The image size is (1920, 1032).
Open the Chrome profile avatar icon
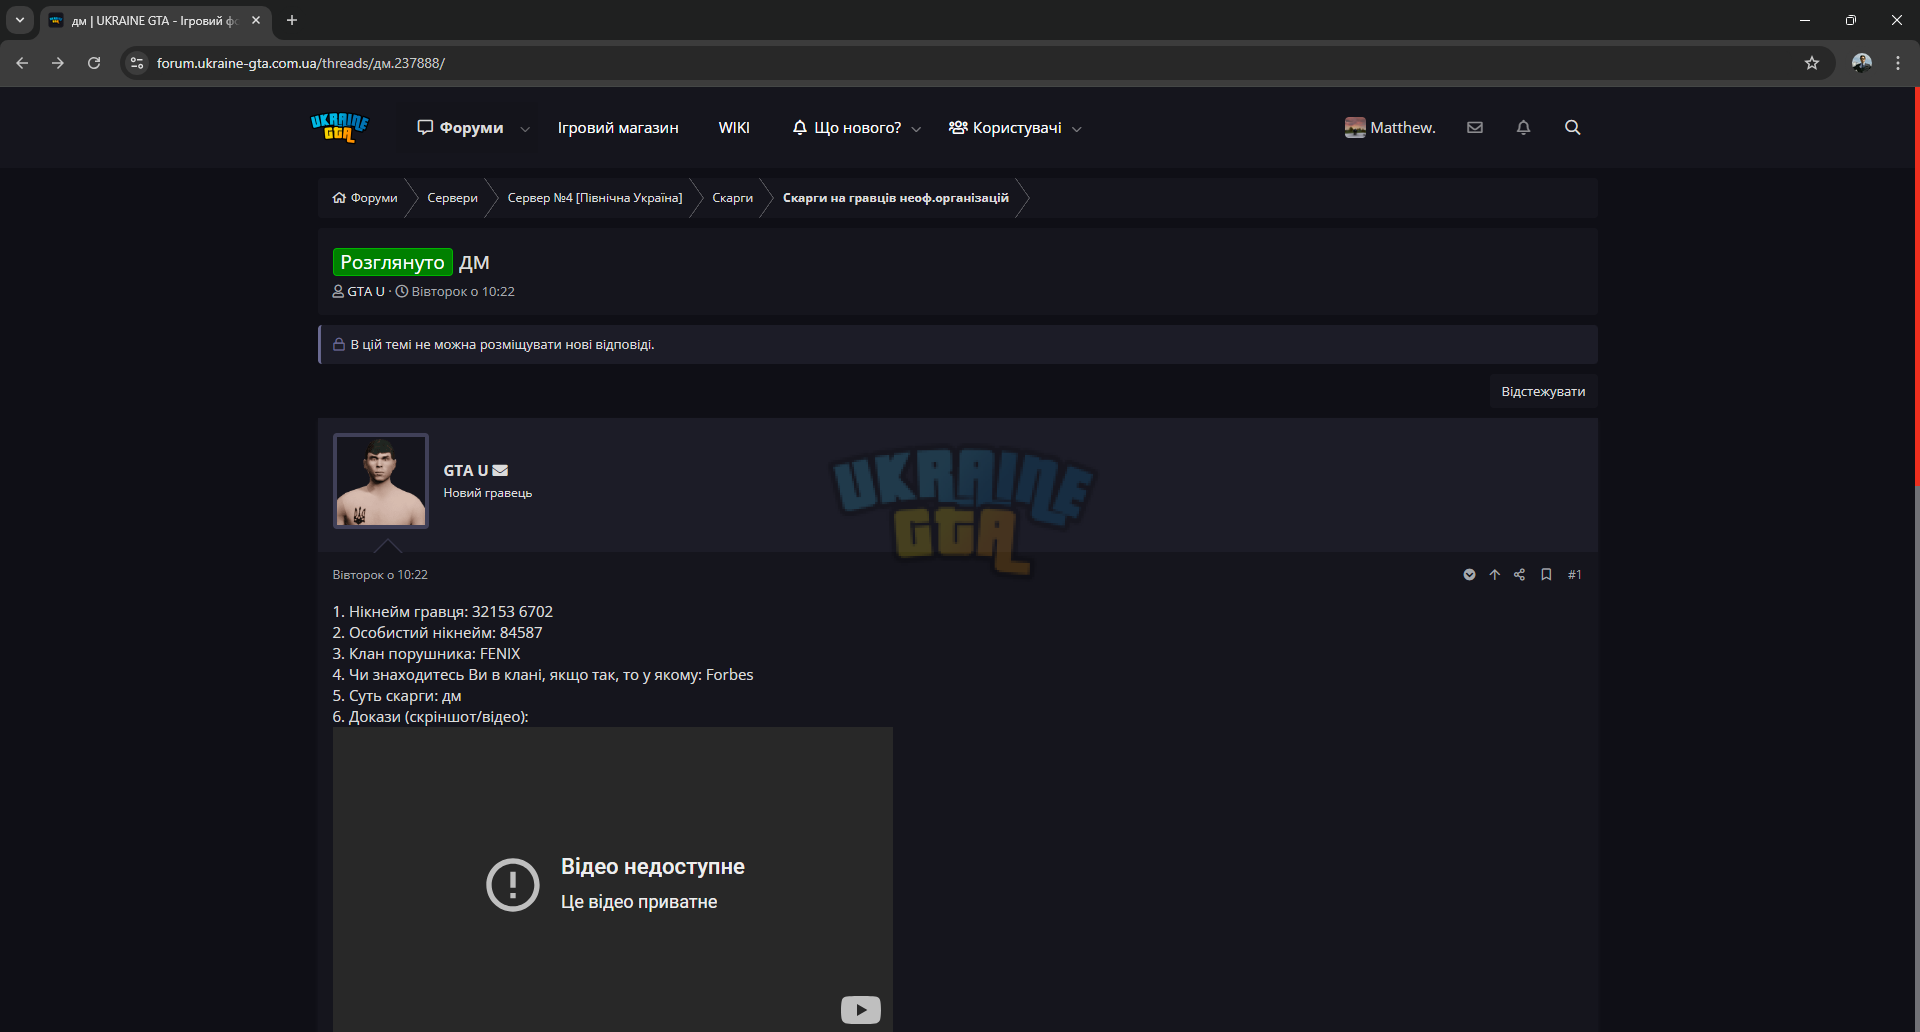[1862, 63]
